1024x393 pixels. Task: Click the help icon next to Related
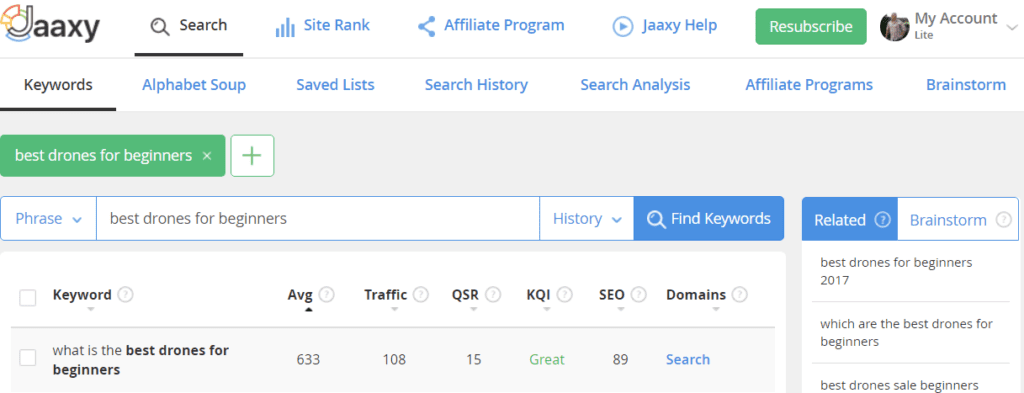(882, 220)
